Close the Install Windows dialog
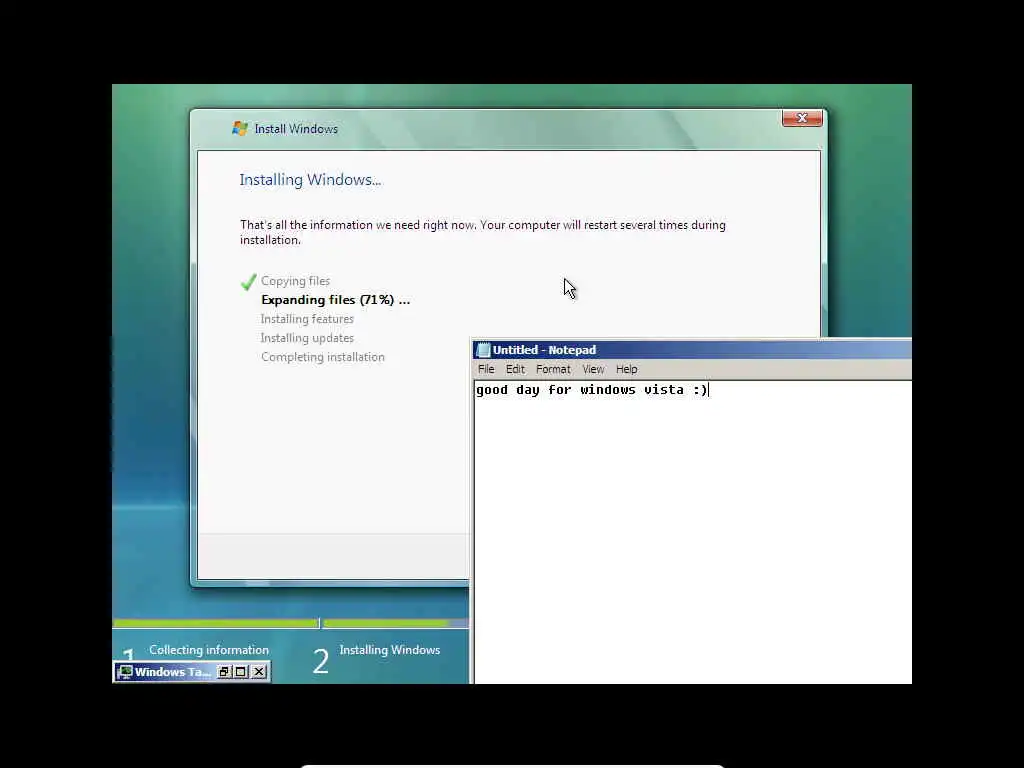This screenshot has height=768, width=1024. [802, 118]
